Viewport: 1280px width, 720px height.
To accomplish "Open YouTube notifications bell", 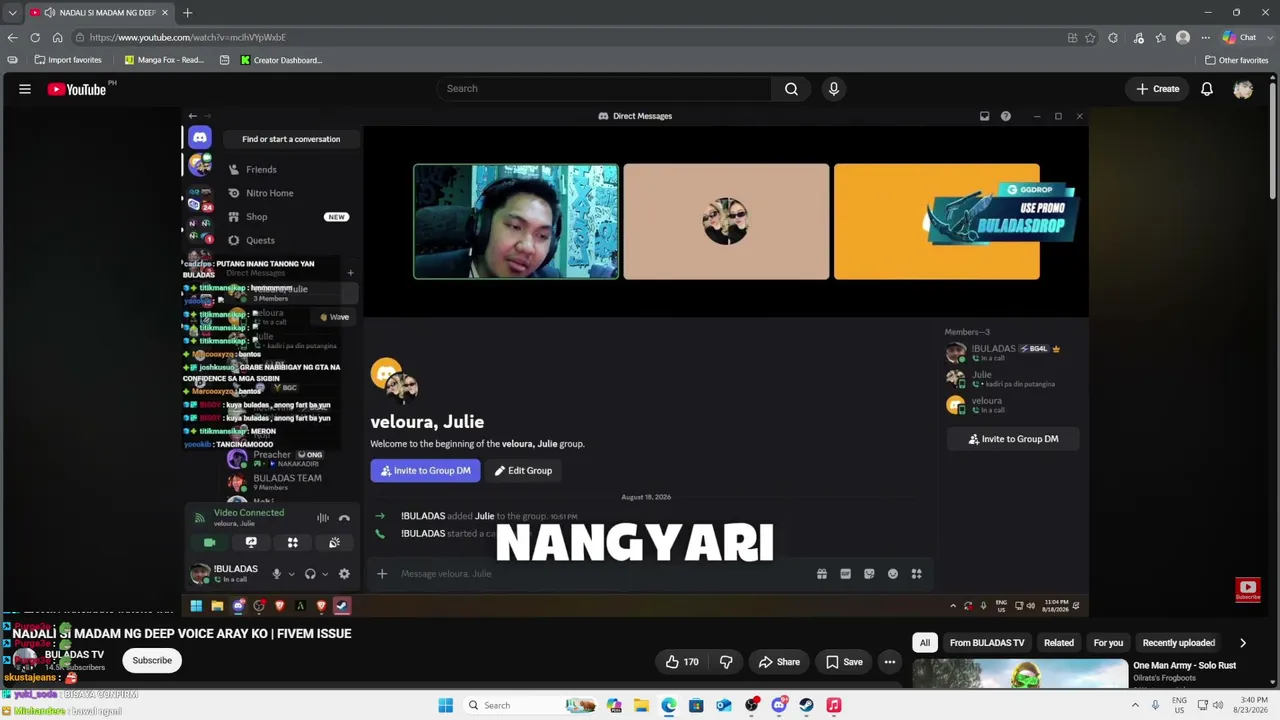I will coord(1207,89).
